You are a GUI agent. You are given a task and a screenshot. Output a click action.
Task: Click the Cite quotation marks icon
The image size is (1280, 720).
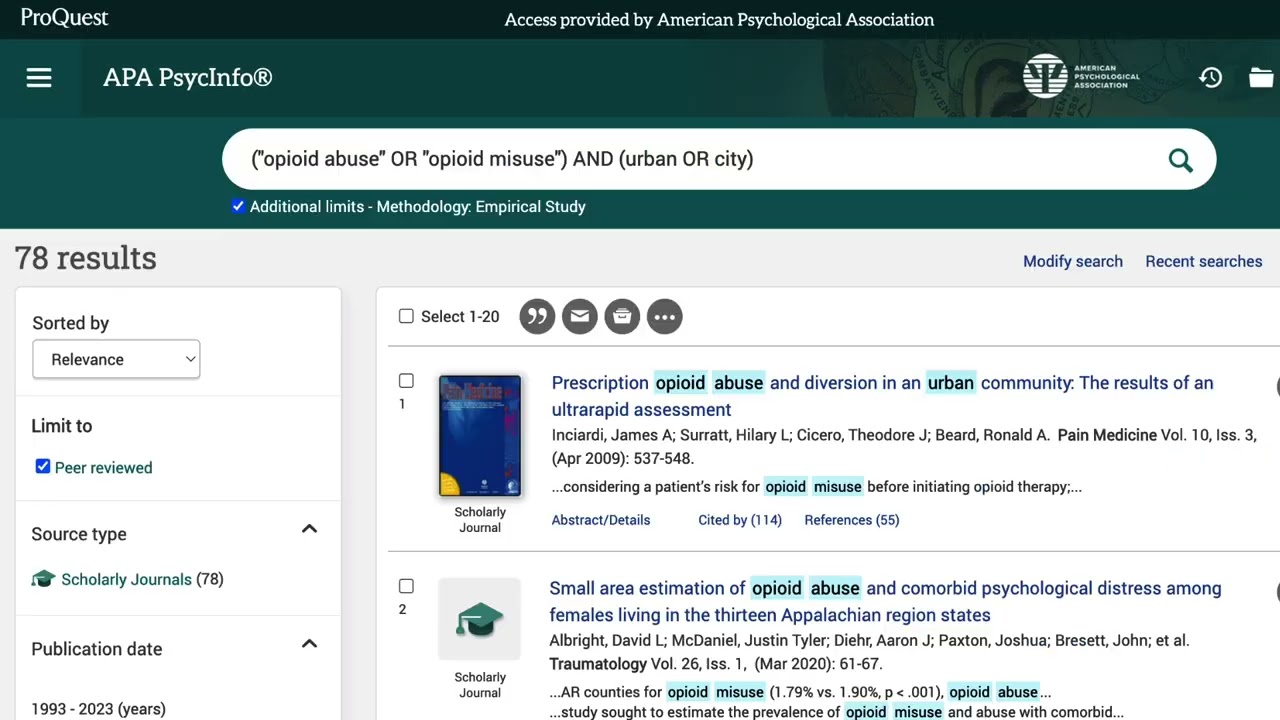tap(537, 317)
